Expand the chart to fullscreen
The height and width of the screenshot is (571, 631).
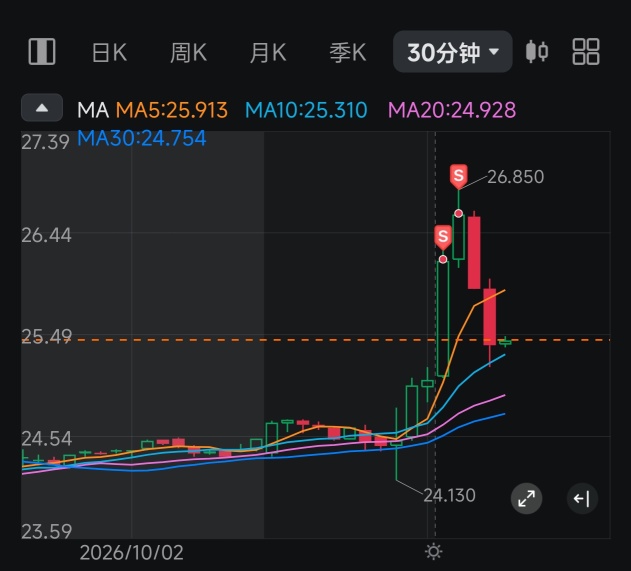526,499
